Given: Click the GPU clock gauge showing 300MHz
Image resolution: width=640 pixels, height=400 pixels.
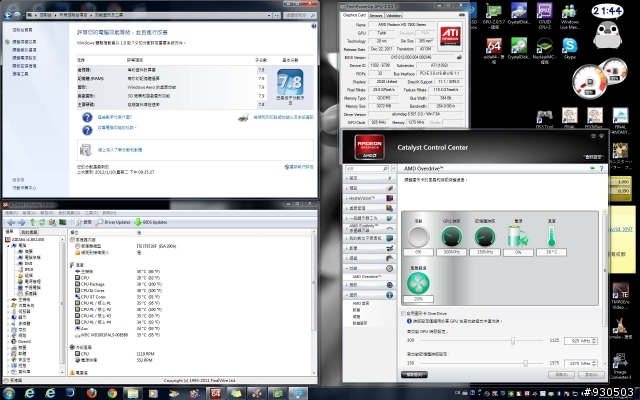Looking at the screenshot, I should [451, 237].
